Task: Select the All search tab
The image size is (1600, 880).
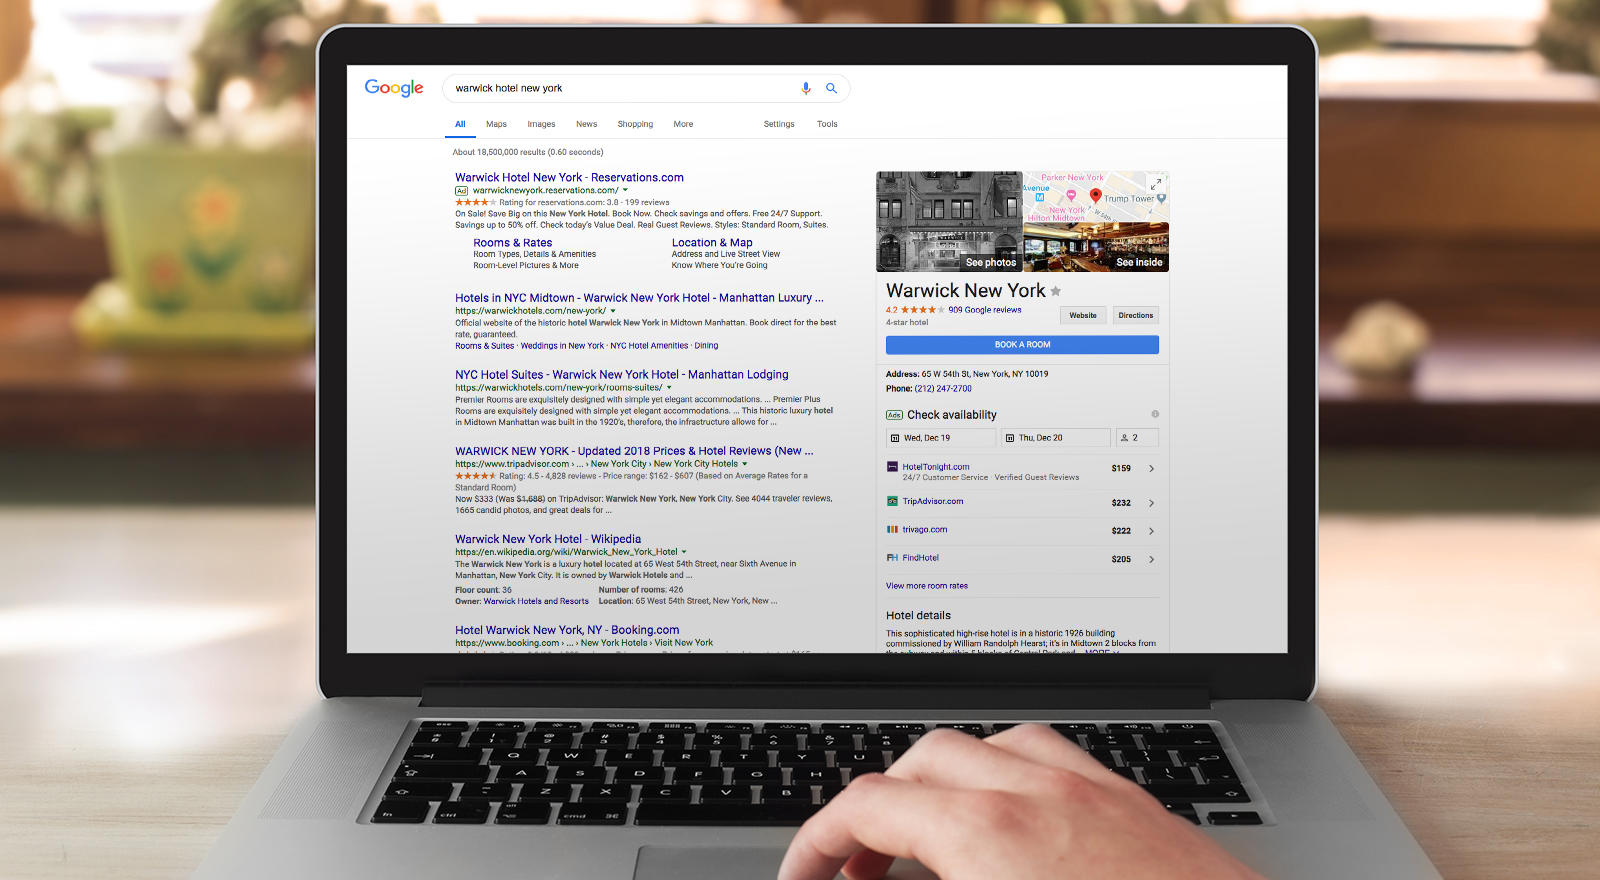Action: pyautogui.click(x=460, y=124)
